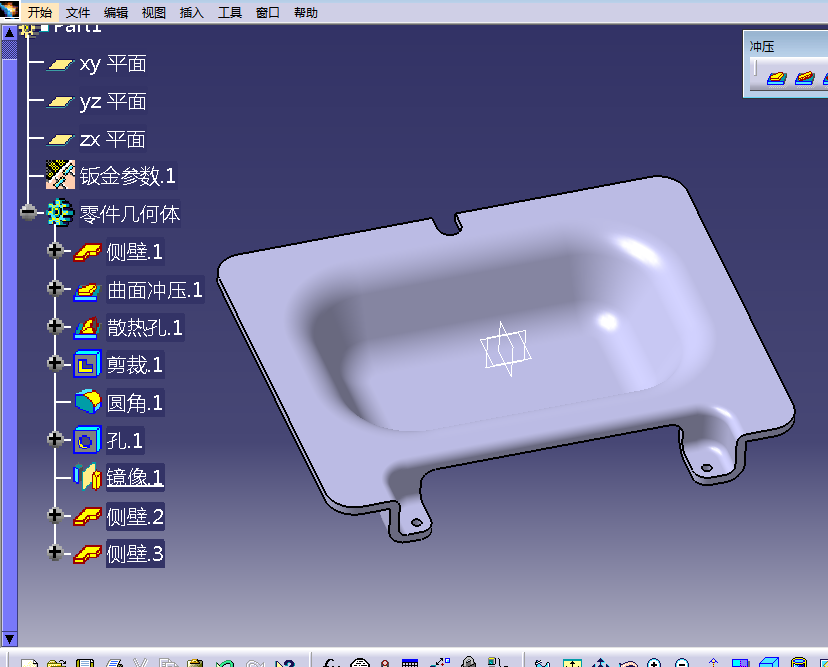Viewport: 828px width, 667px height.
Task: Click the tree scrollbar up arrow
Action: coord(9,32)
